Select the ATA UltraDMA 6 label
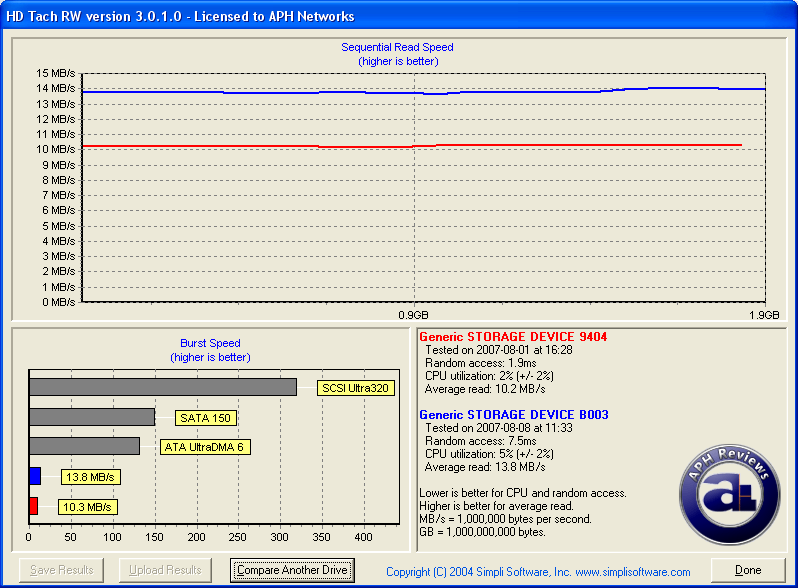The image size is (798, 588). click(x=205, y=447)
